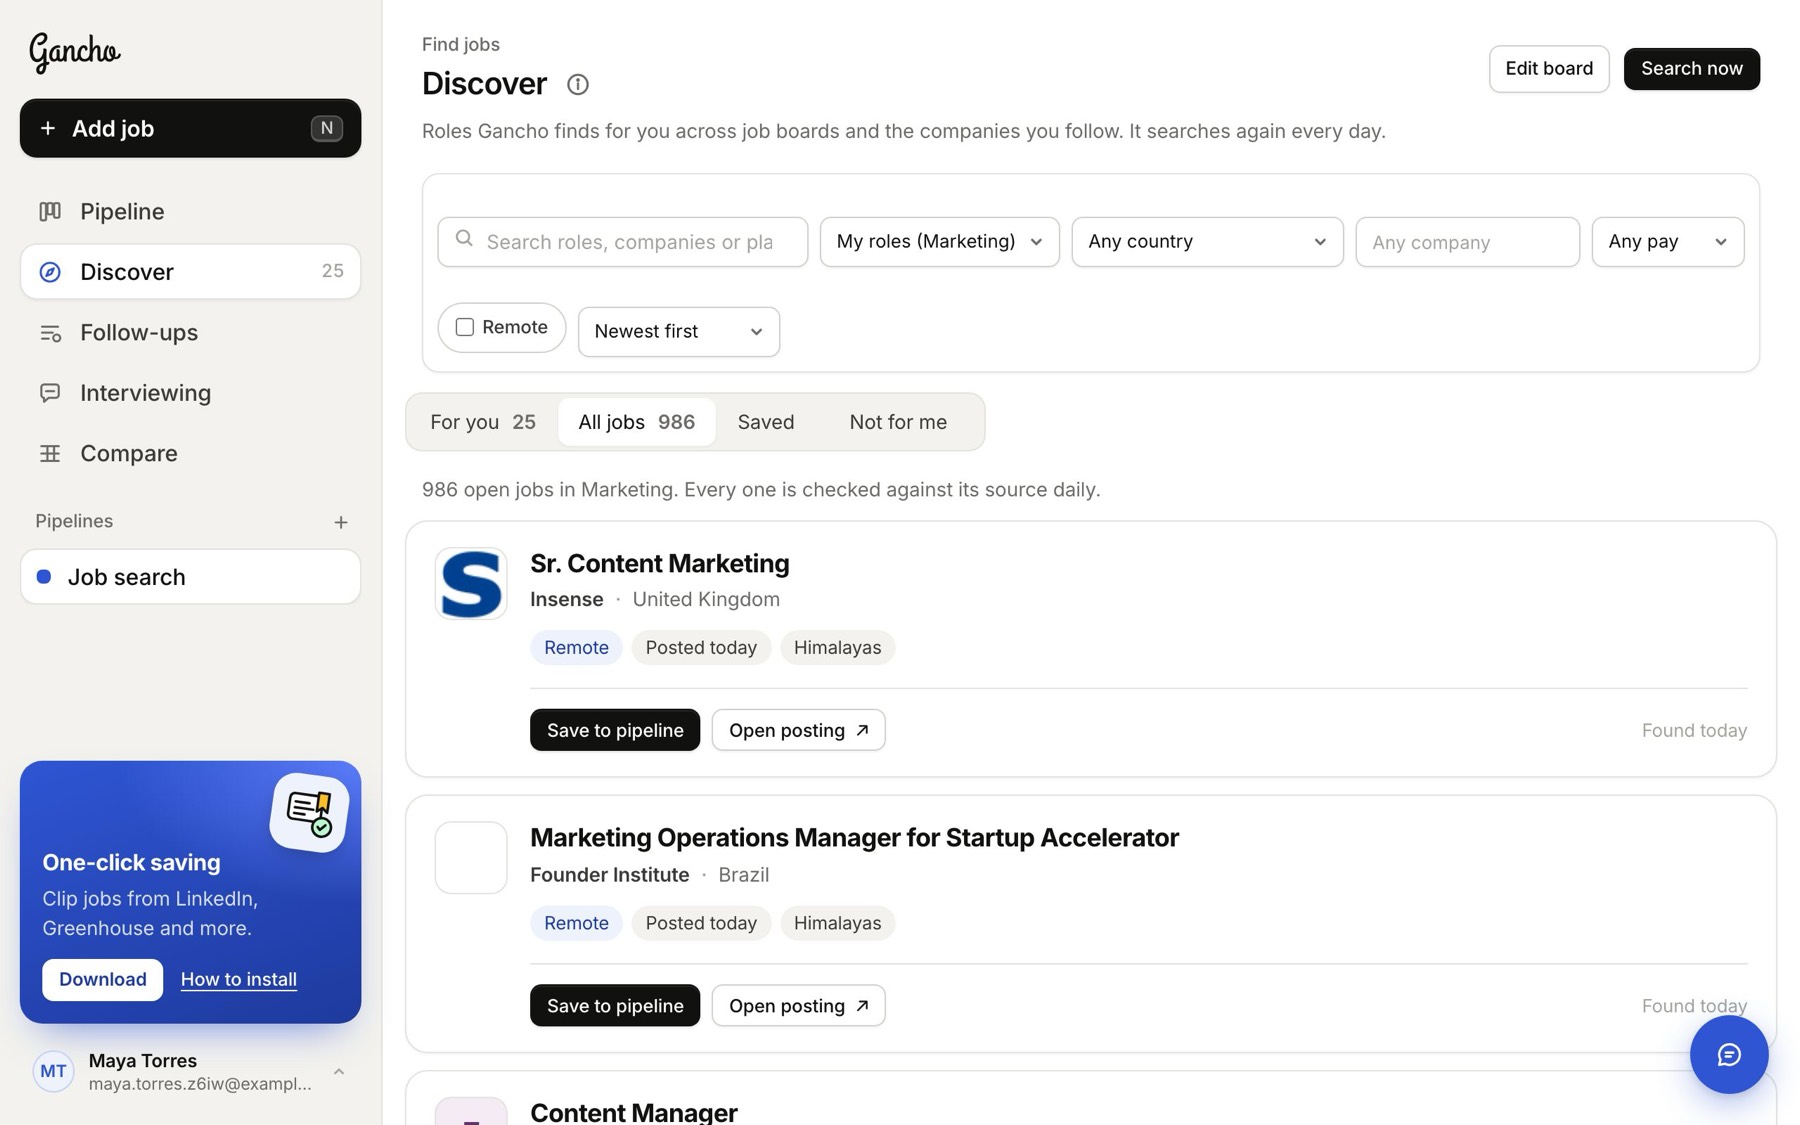This screenshot has height=1125, width=1800.
Task: Click the add pipeline plus icon
Action: (341, 522)
